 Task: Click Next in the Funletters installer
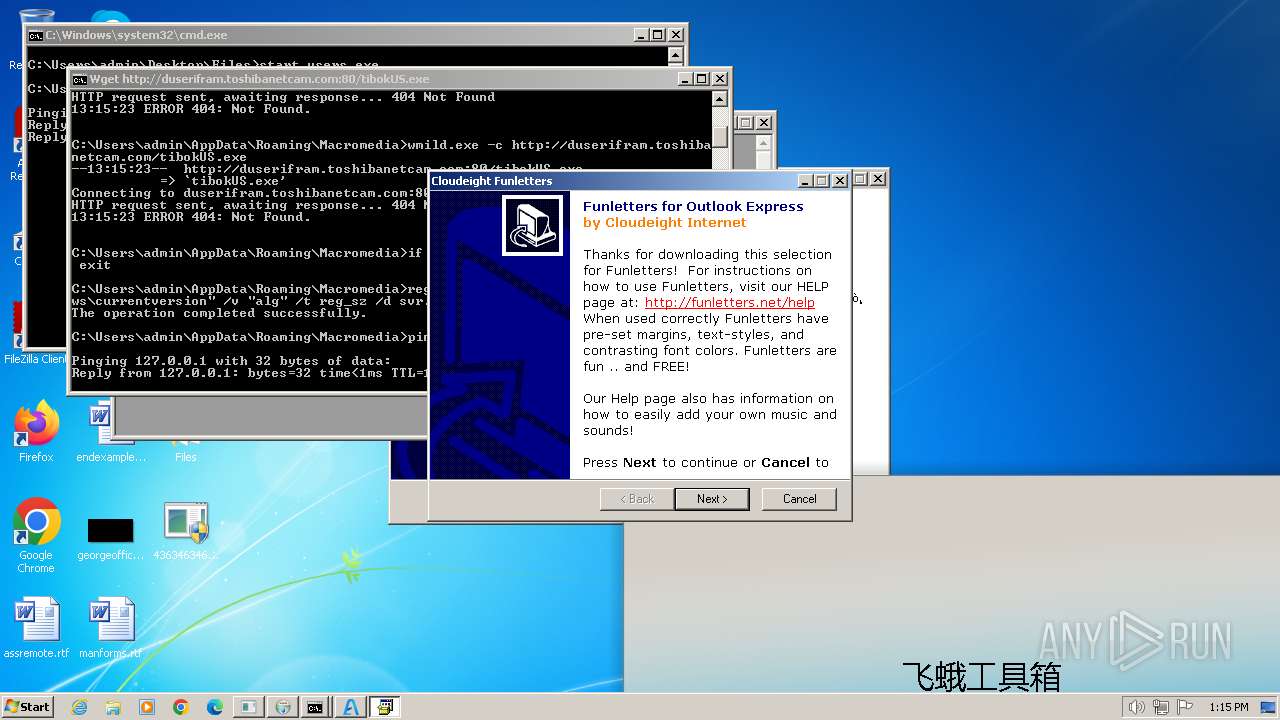click(711, 499)
